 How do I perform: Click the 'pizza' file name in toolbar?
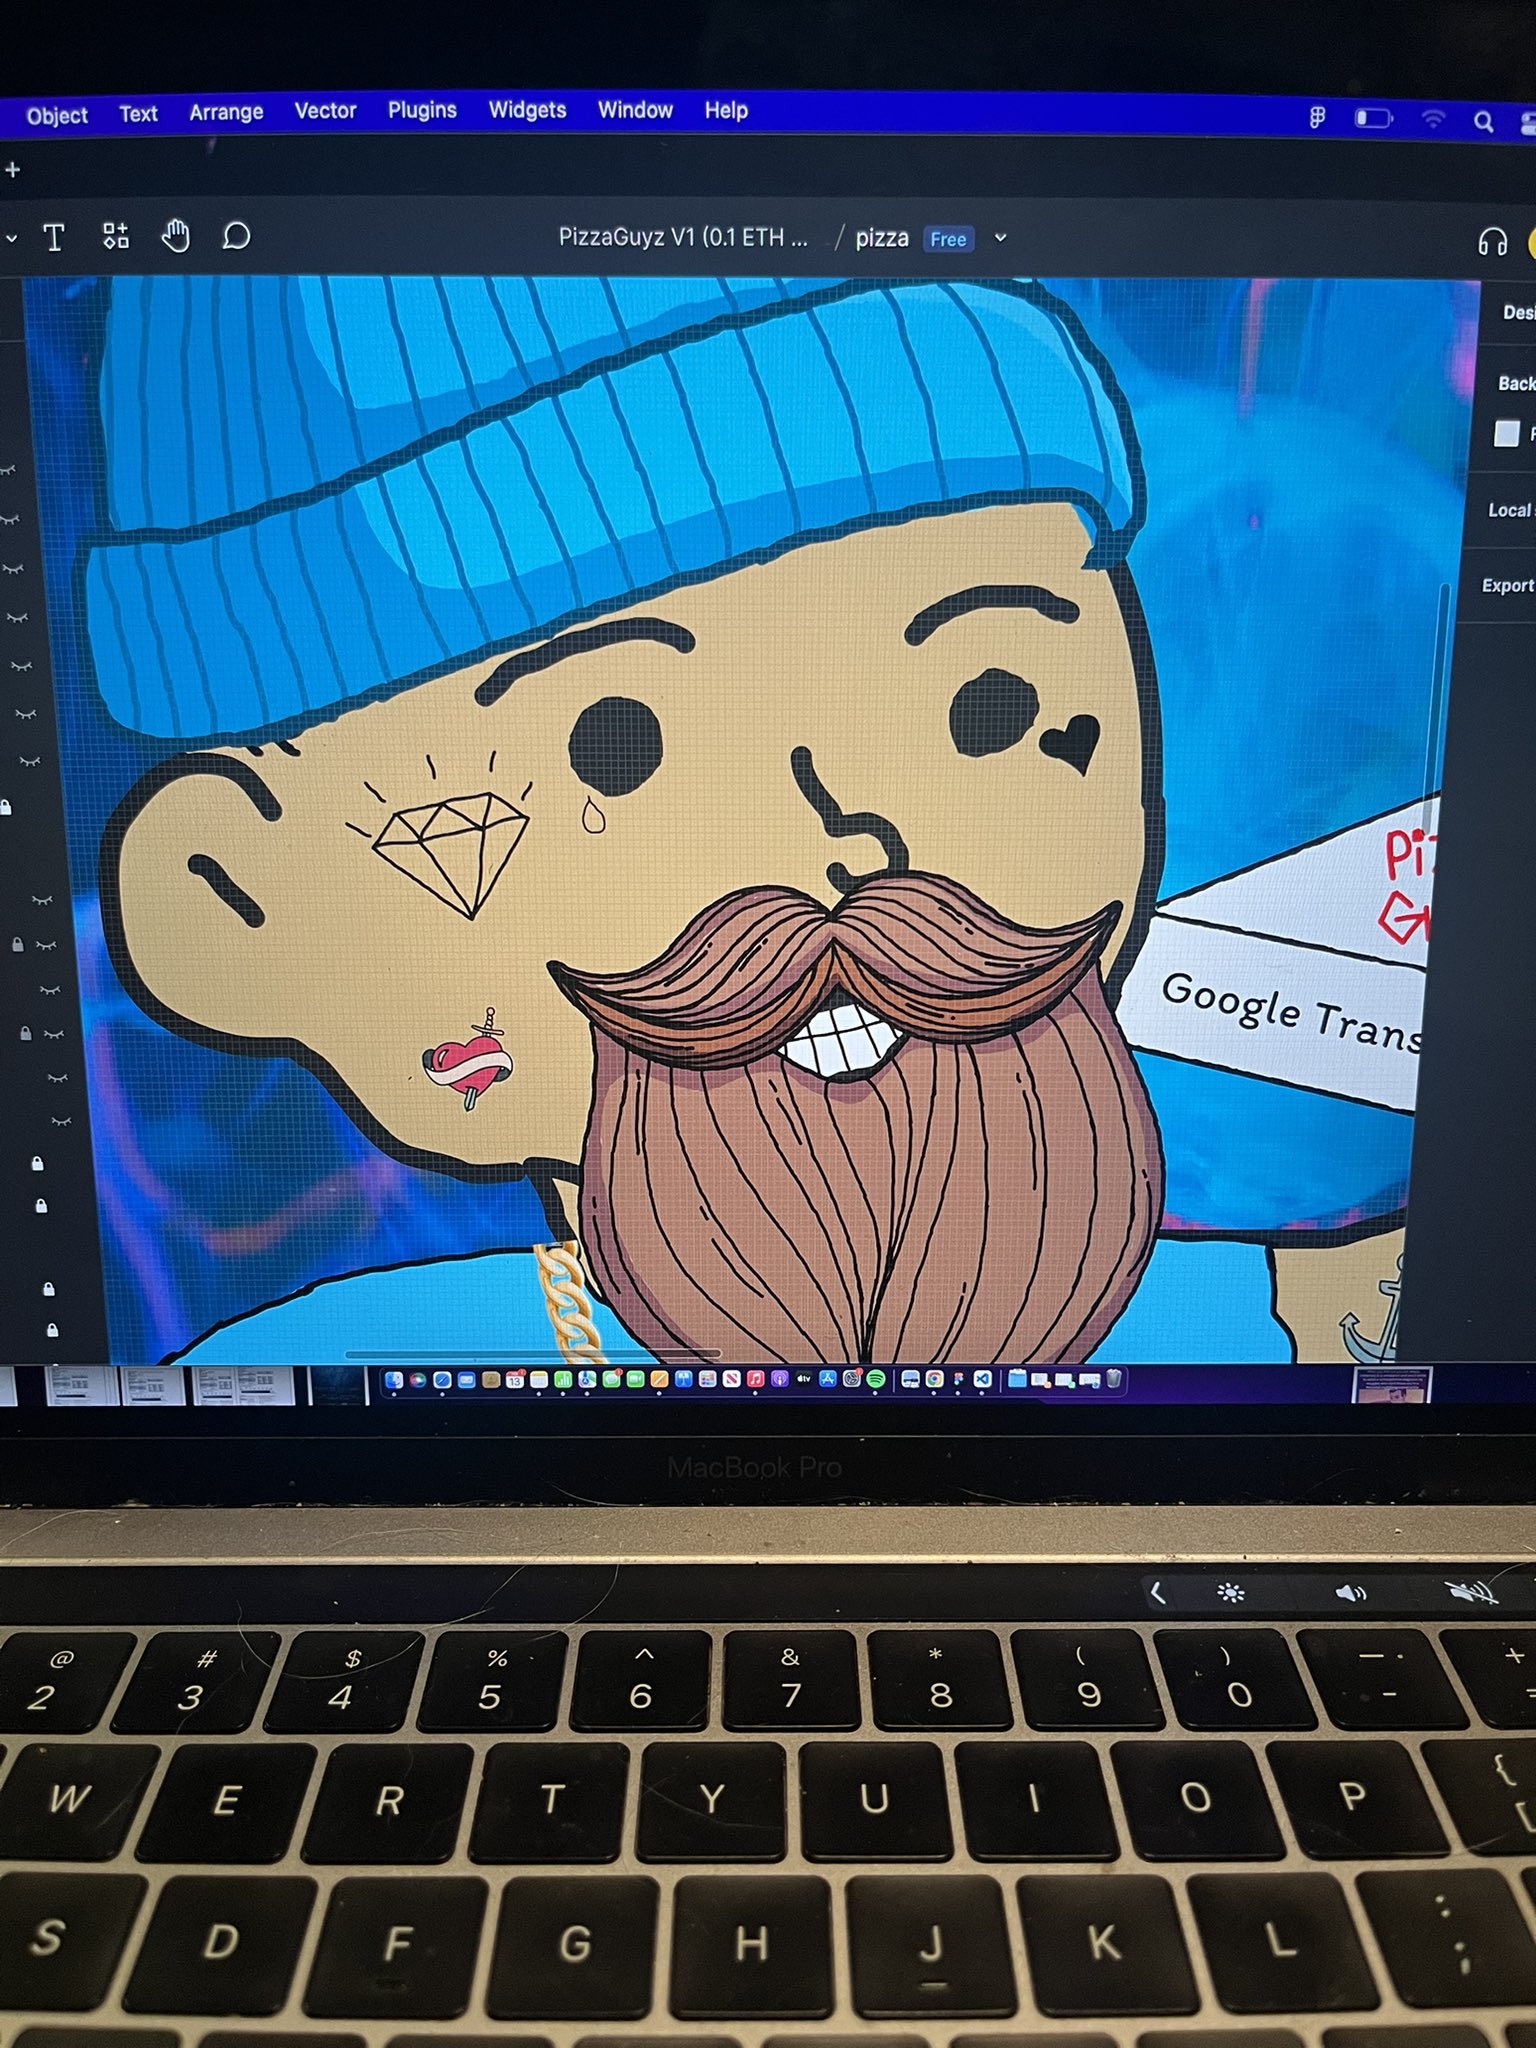point(882,238)
